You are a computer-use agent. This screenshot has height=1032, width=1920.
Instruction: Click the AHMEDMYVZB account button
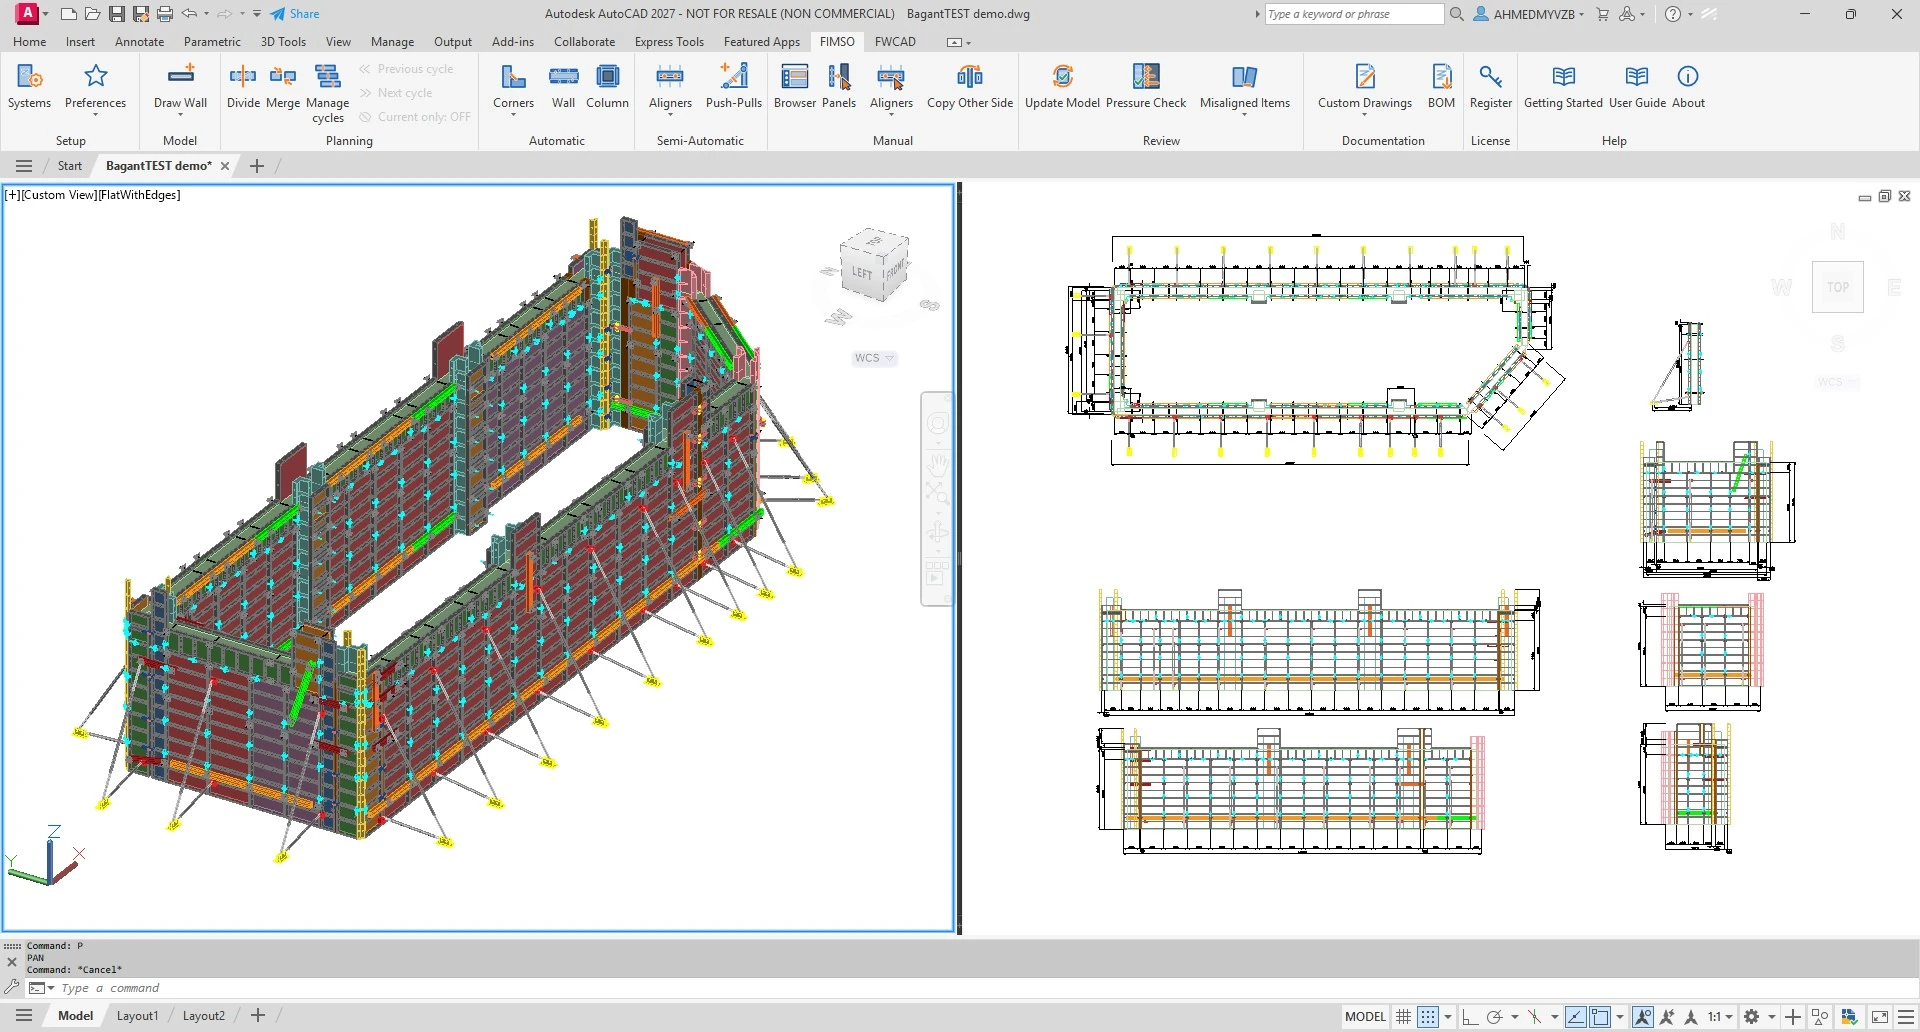pyautogui.click(x=1529, y=14)
